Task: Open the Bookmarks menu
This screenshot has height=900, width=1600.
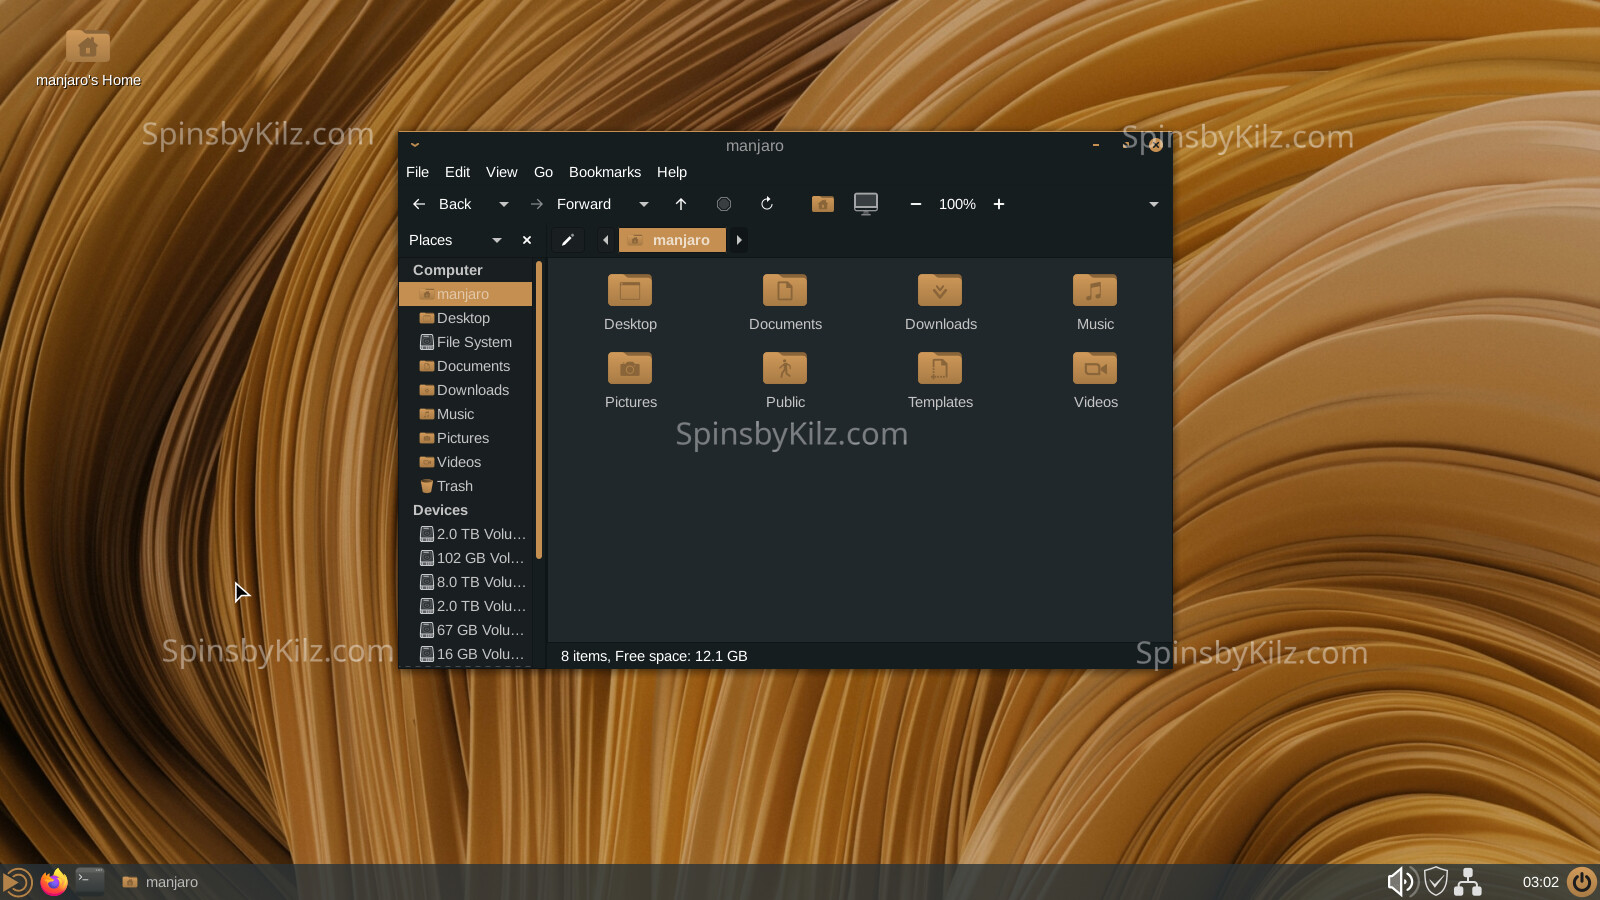Action: tap(604, 172)
